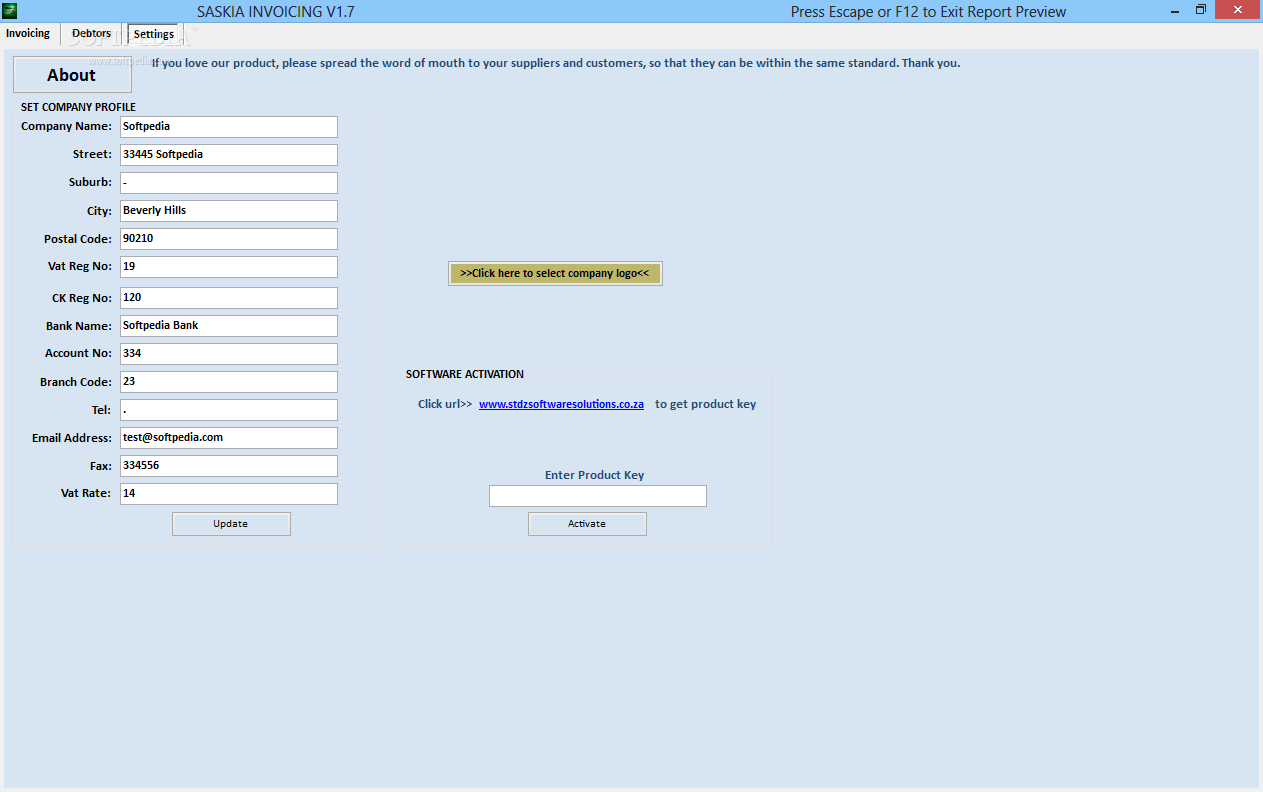Select the Postal Code field
1263x792 pixels.
[x=229, y=239]
